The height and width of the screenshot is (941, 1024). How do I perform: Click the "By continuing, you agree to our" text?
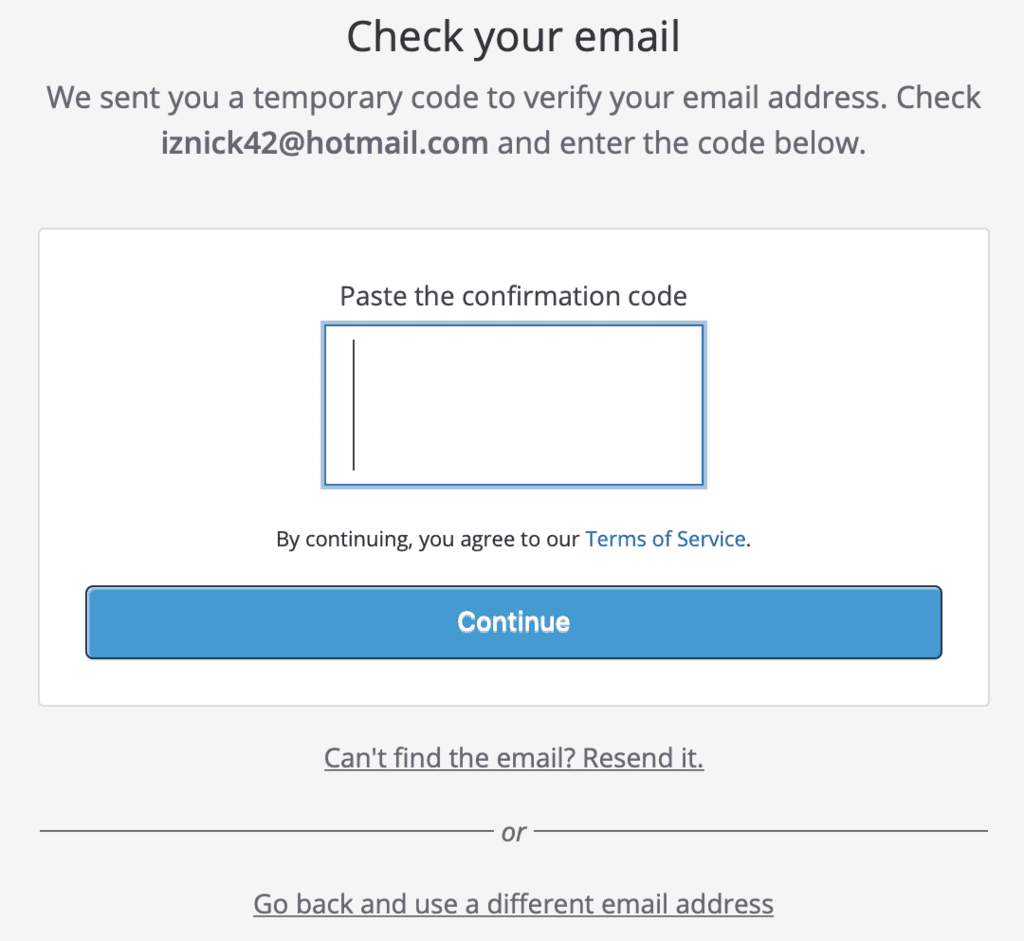click(427, 539)
